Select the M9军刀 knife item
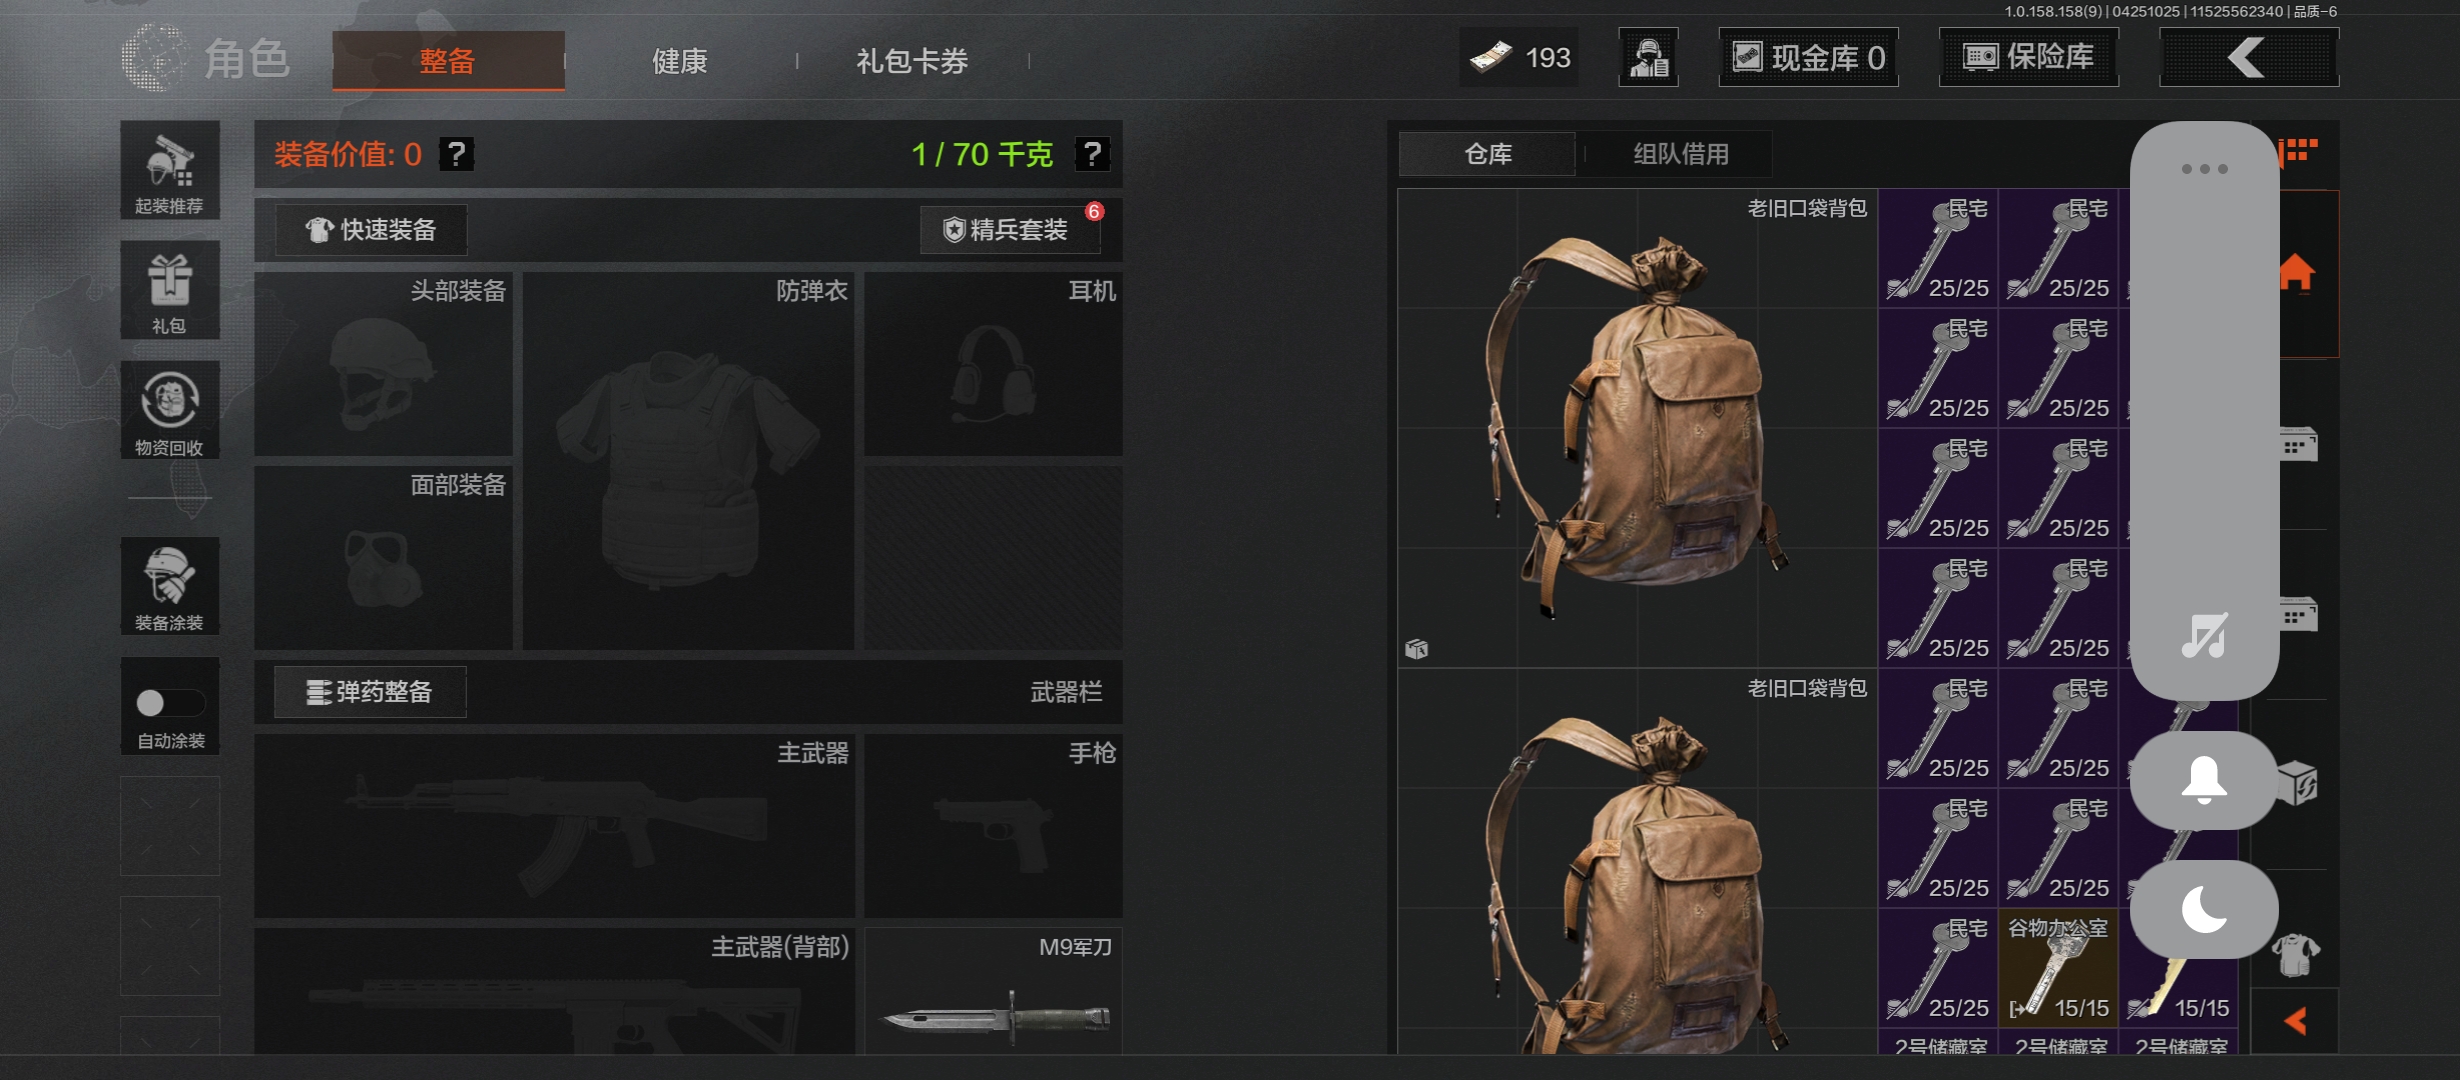Screen dimensions: 2460x1080 994,991
